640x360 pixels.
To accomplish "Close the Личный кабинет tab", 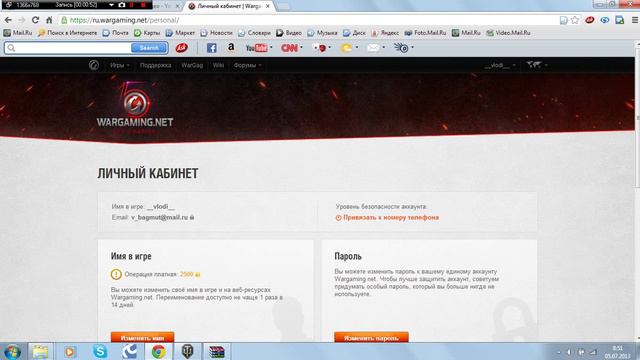I will [268, 6].
